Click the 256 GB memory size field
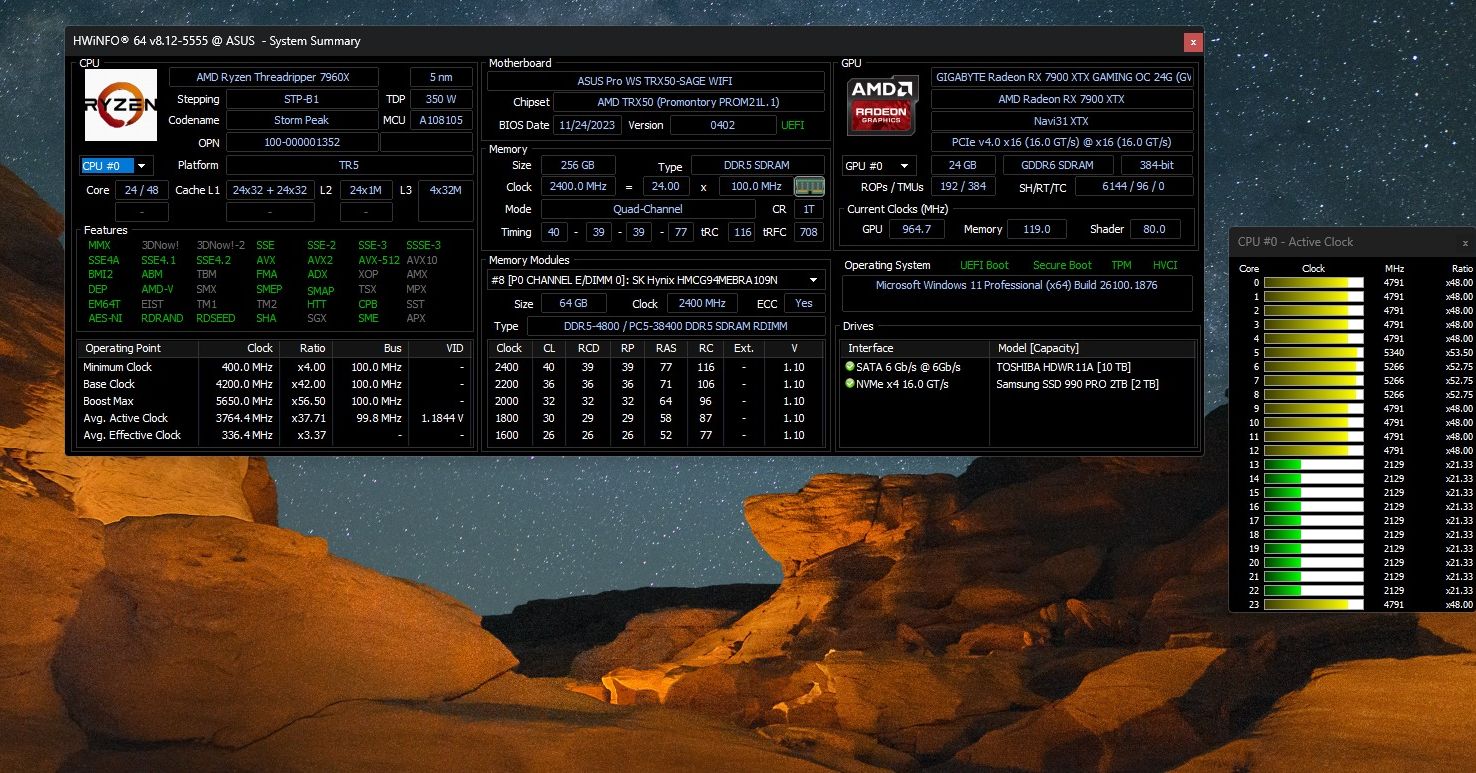Screen dimensions: 1476x773 click(x=578, y=166)
